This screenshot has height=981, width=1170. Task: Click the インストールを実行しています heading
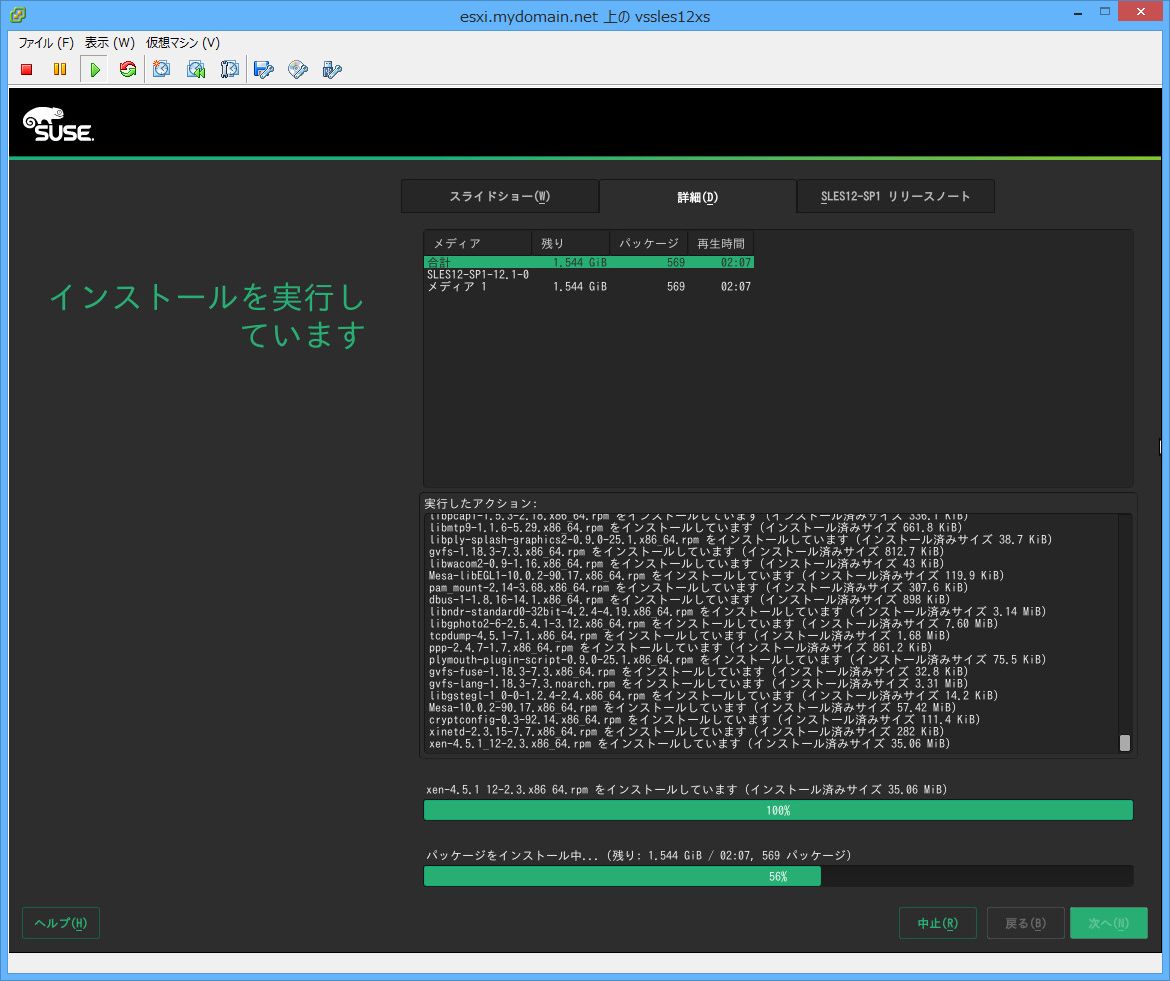207,316
